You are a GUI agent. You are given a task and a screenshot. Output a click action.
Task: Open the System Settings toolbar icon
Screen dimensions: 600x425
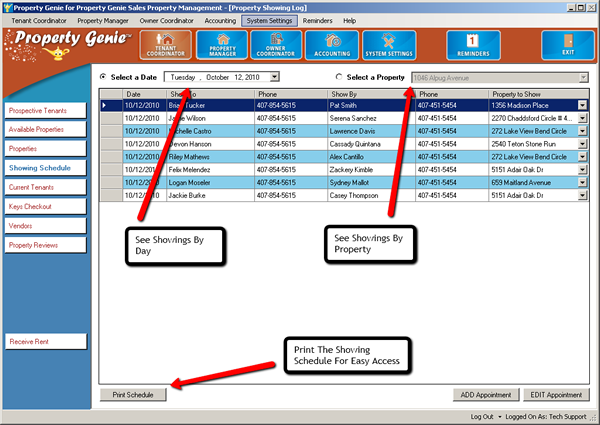pyautogui.click(x=389, y=45)
